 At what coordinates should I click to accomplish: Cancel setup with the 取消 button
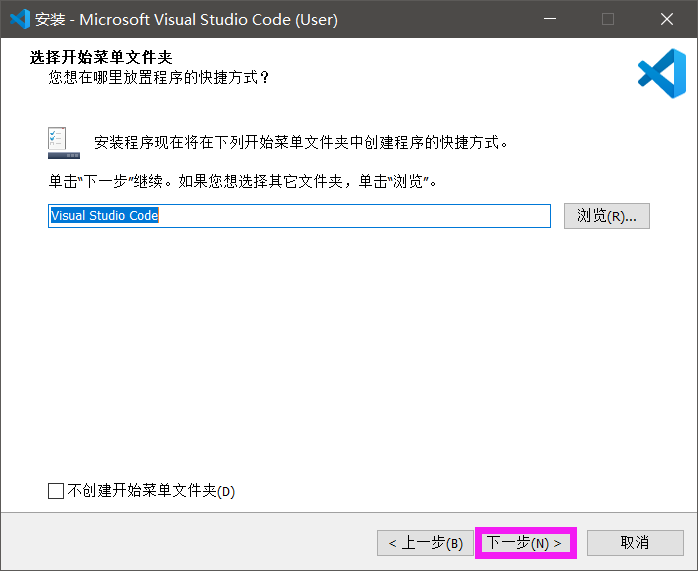pyautogui.click(x=635, y=543)
